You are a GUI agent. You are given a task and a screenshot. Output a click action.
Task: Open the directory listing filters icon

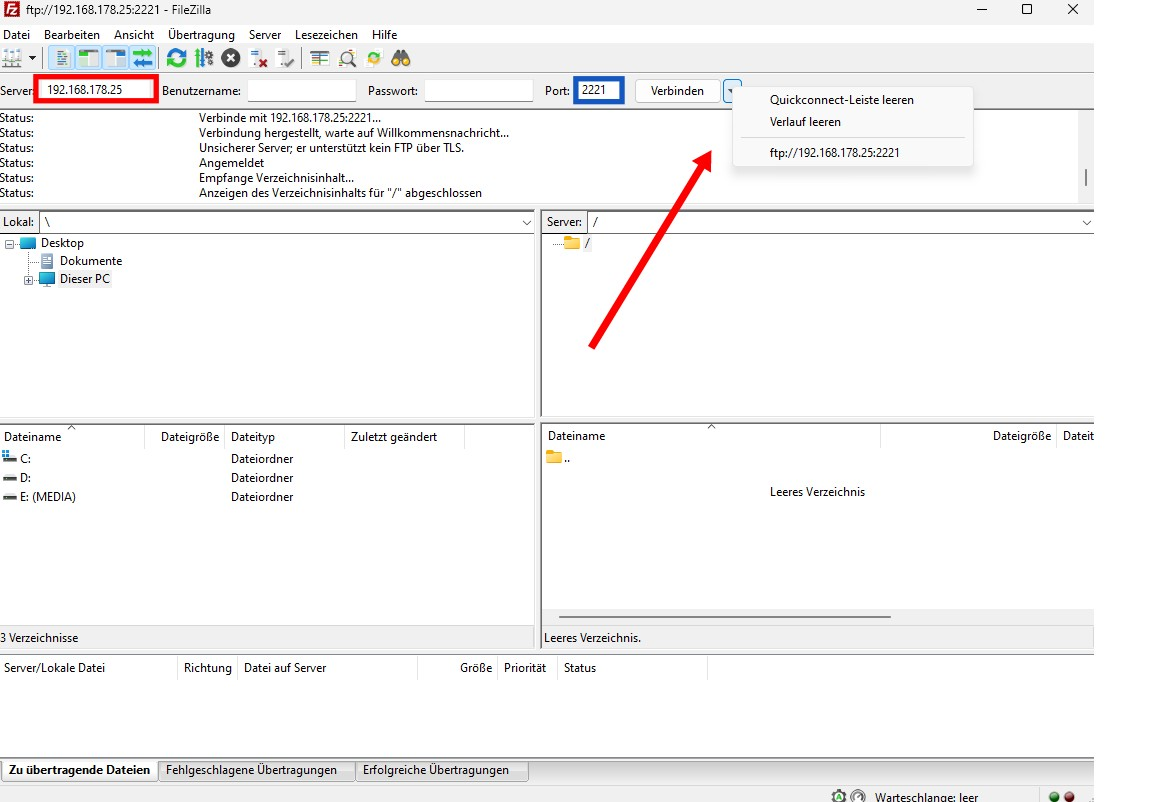(319, 58)
